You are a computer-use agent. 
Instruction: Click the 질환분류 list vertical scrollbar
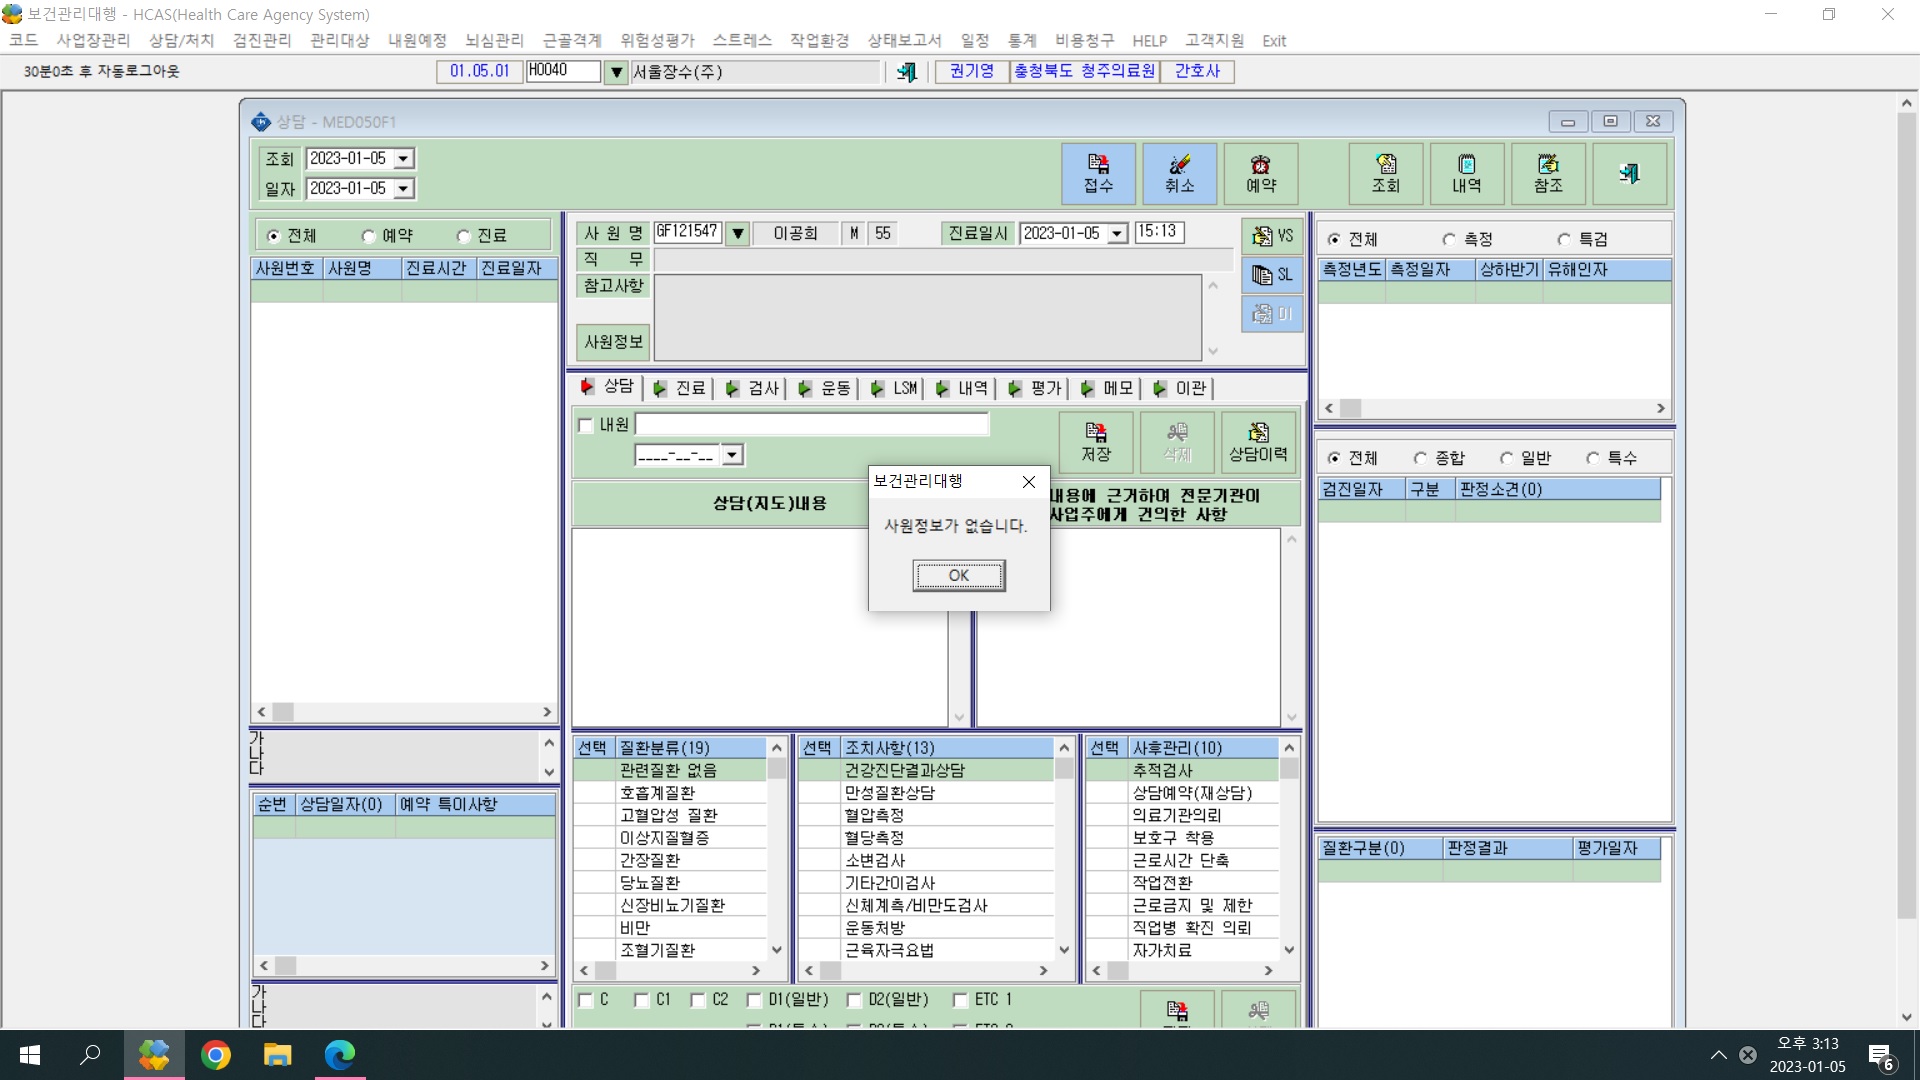pos(777,848)
